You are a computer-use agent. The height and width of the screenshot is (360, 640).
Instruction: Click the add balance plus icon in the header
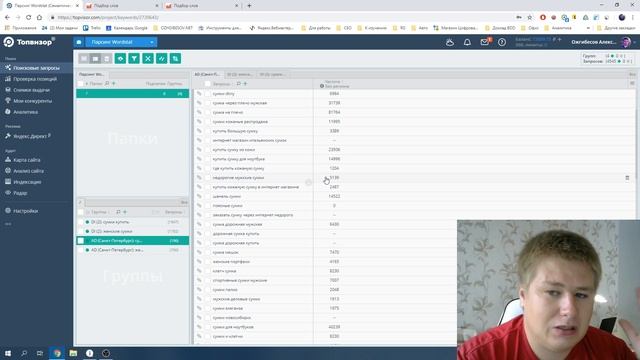coord(560,39)
